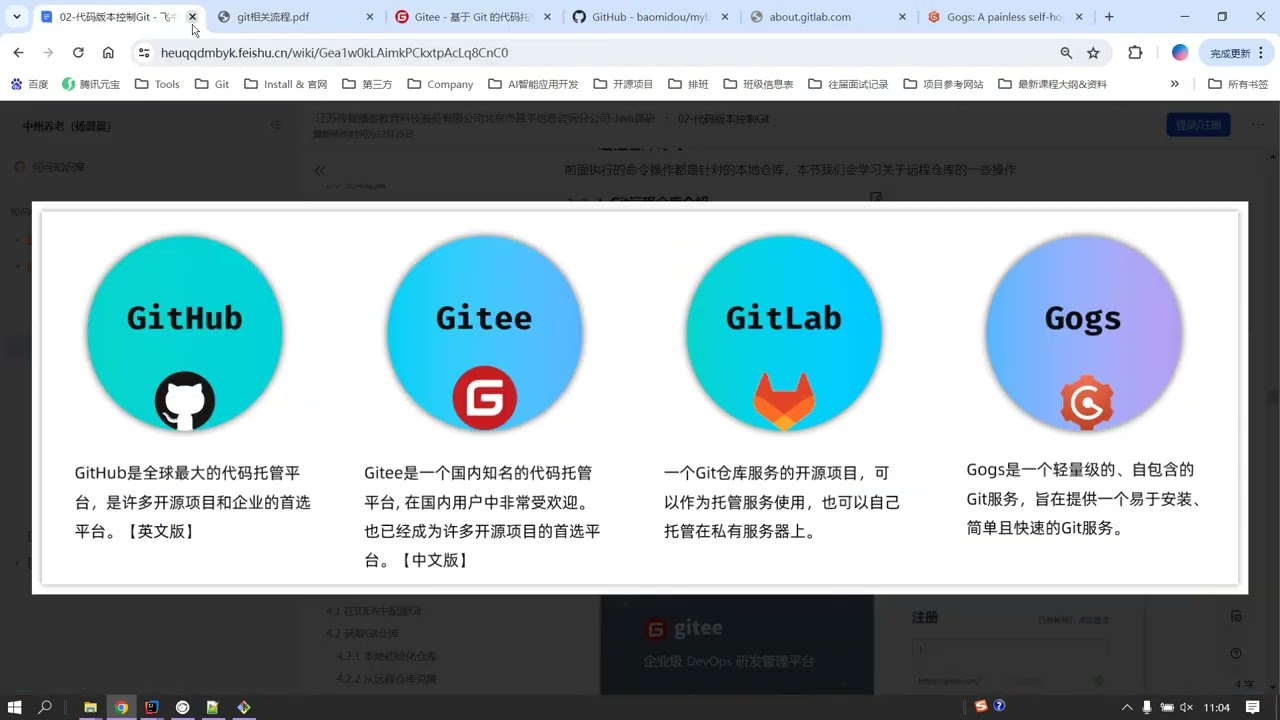
Task: View site information icon in address bar
Action: pos(144,53)
